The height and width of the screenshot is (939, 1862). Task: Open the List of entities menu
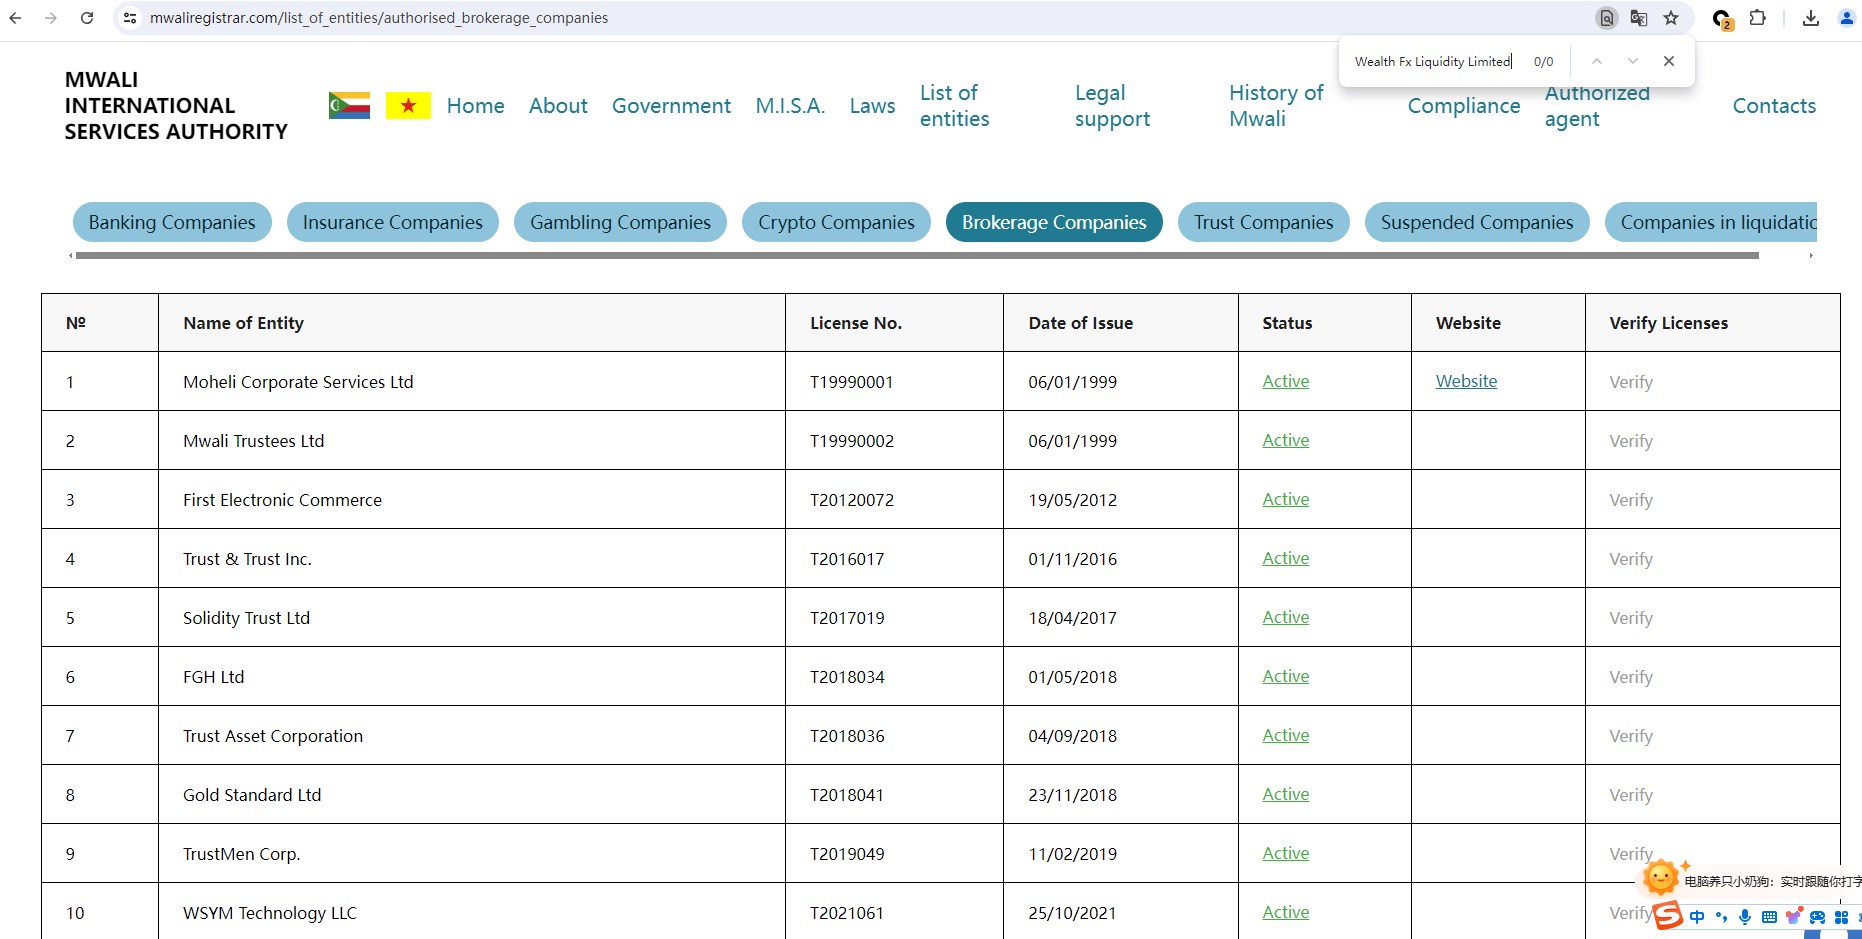pos(954,106)
